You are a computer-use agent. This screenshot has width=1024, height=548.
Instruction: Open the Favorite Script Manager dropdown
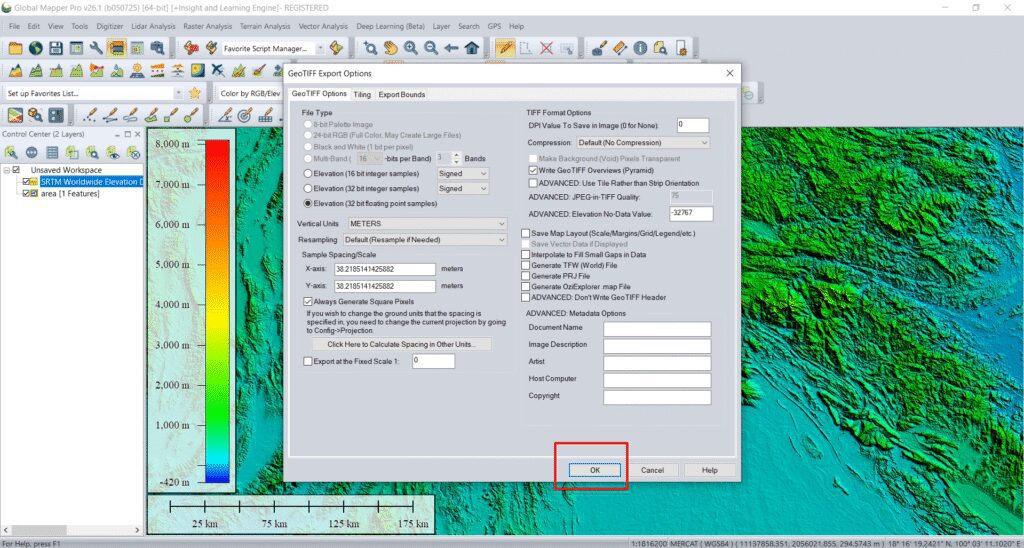click(320, 48)
